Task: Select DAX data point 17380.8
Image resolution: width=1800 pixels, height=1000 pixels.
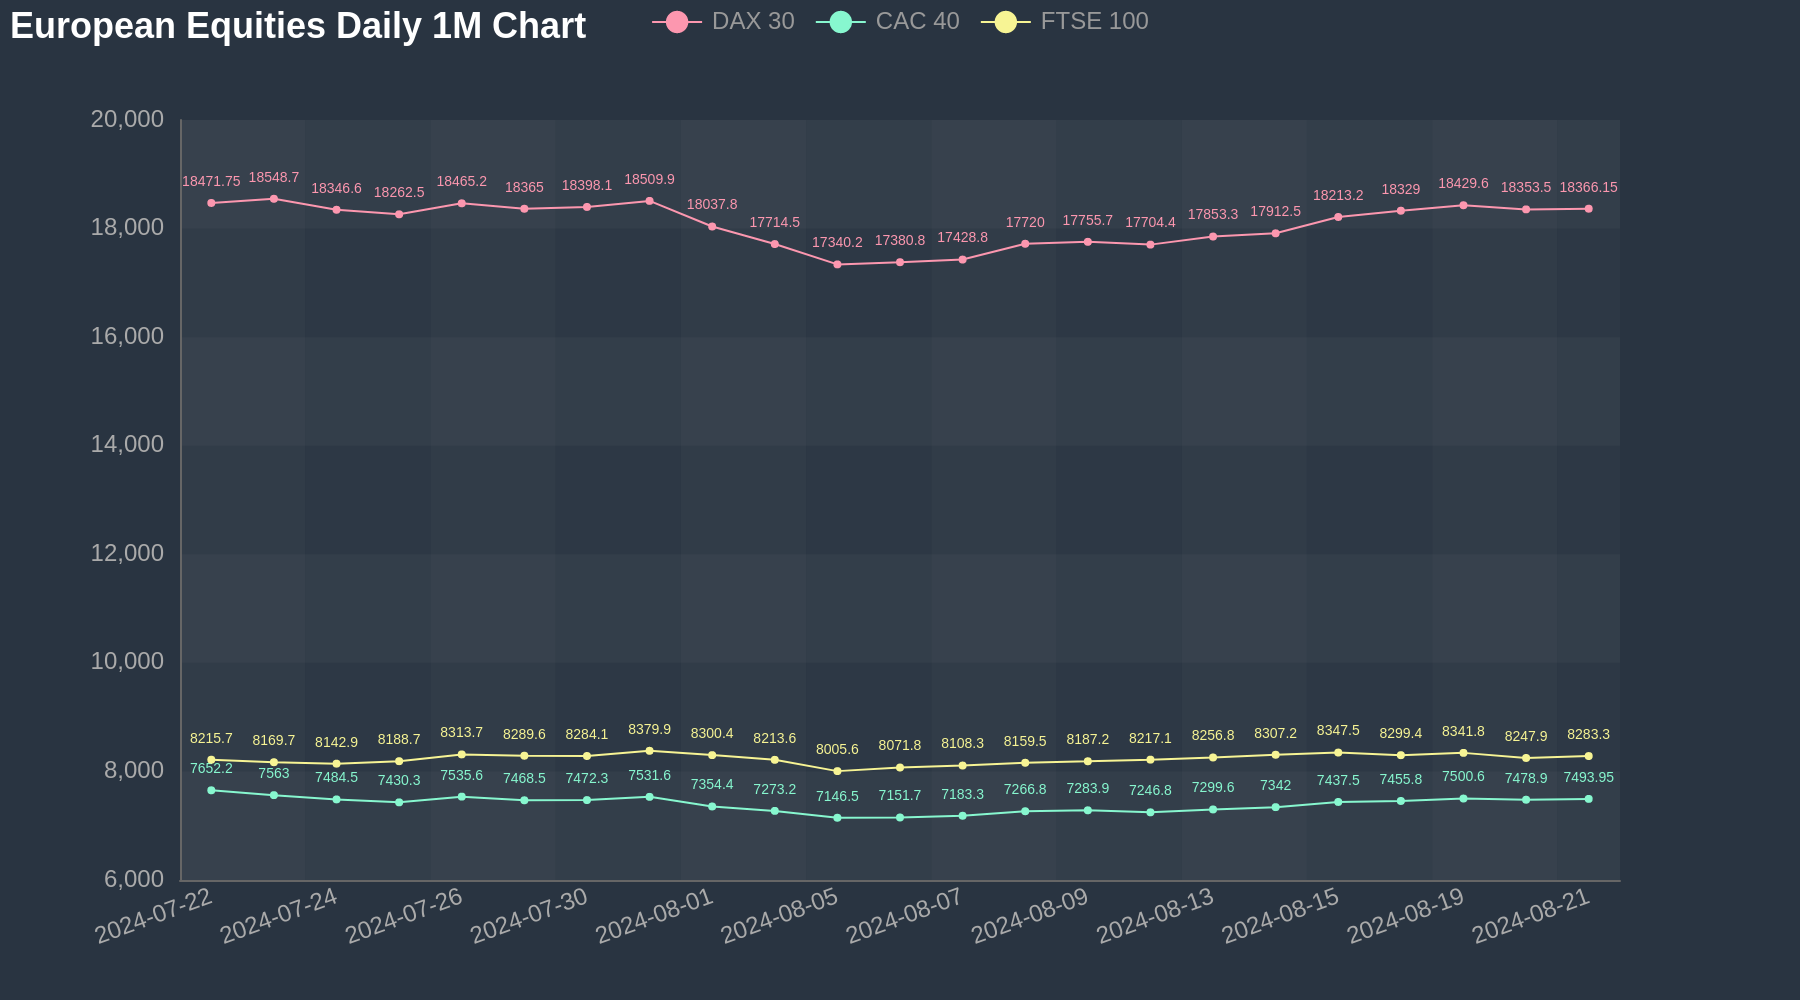Action: click(x=900, y=262)
